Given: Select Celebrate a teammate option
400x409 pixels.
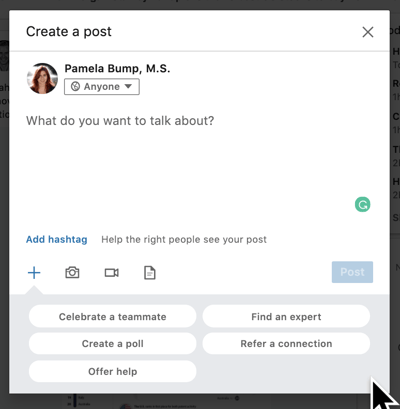Looking at the screenshot, I should [x=113, y=316].
